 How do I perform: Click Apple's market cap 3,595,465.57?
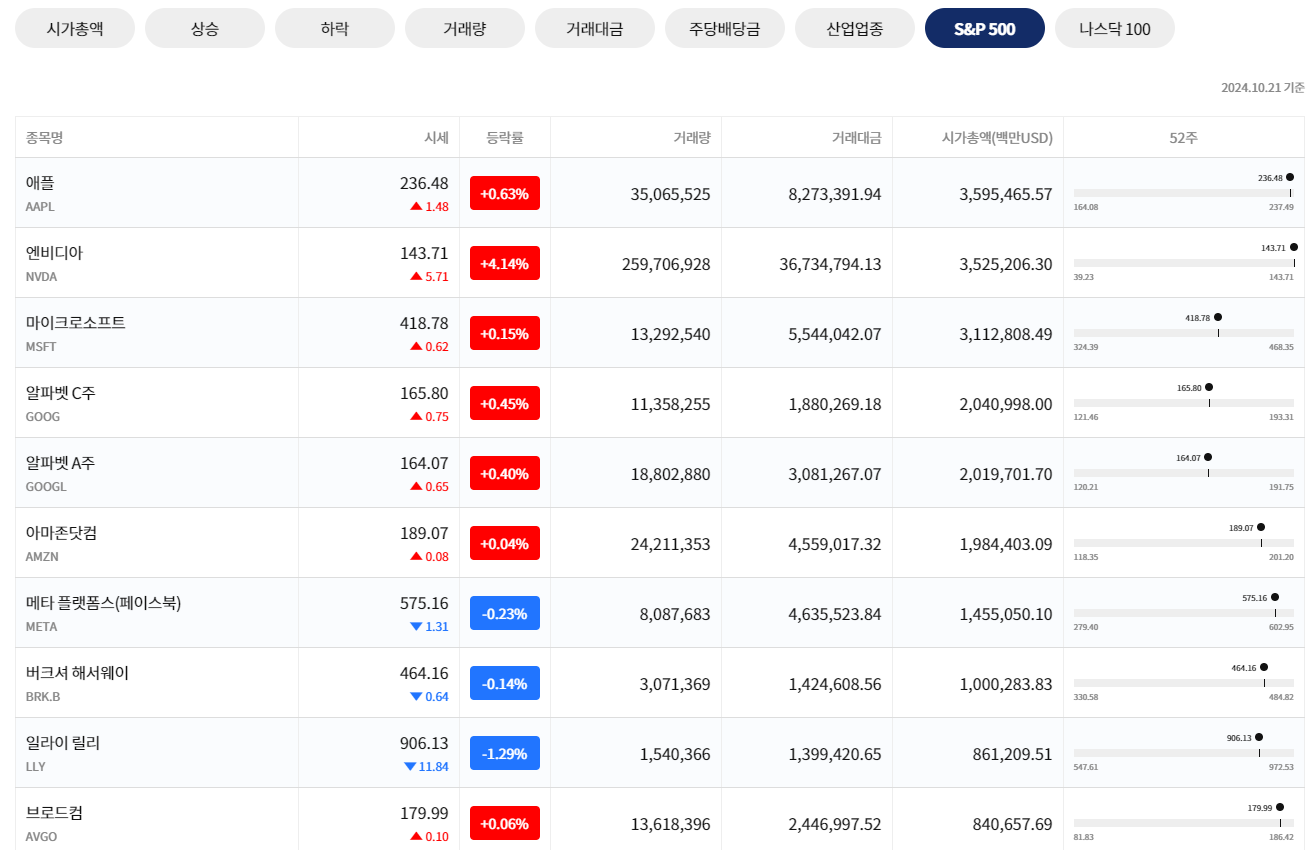pos(1005,194)
